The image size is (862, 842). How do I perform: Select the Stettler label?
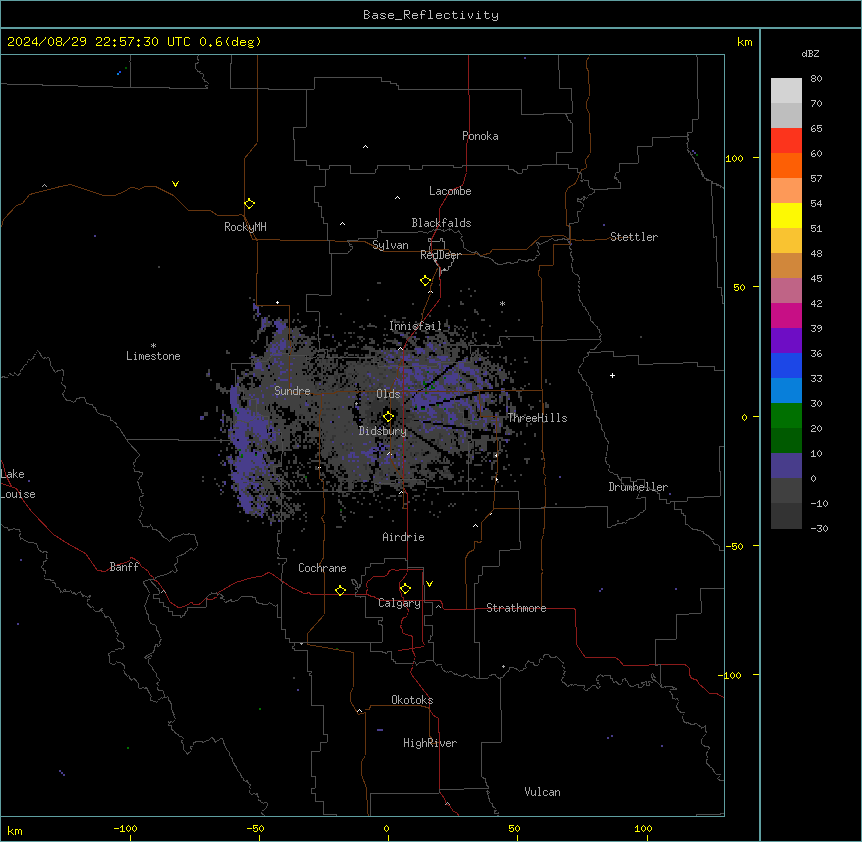[x=634, y=237]
